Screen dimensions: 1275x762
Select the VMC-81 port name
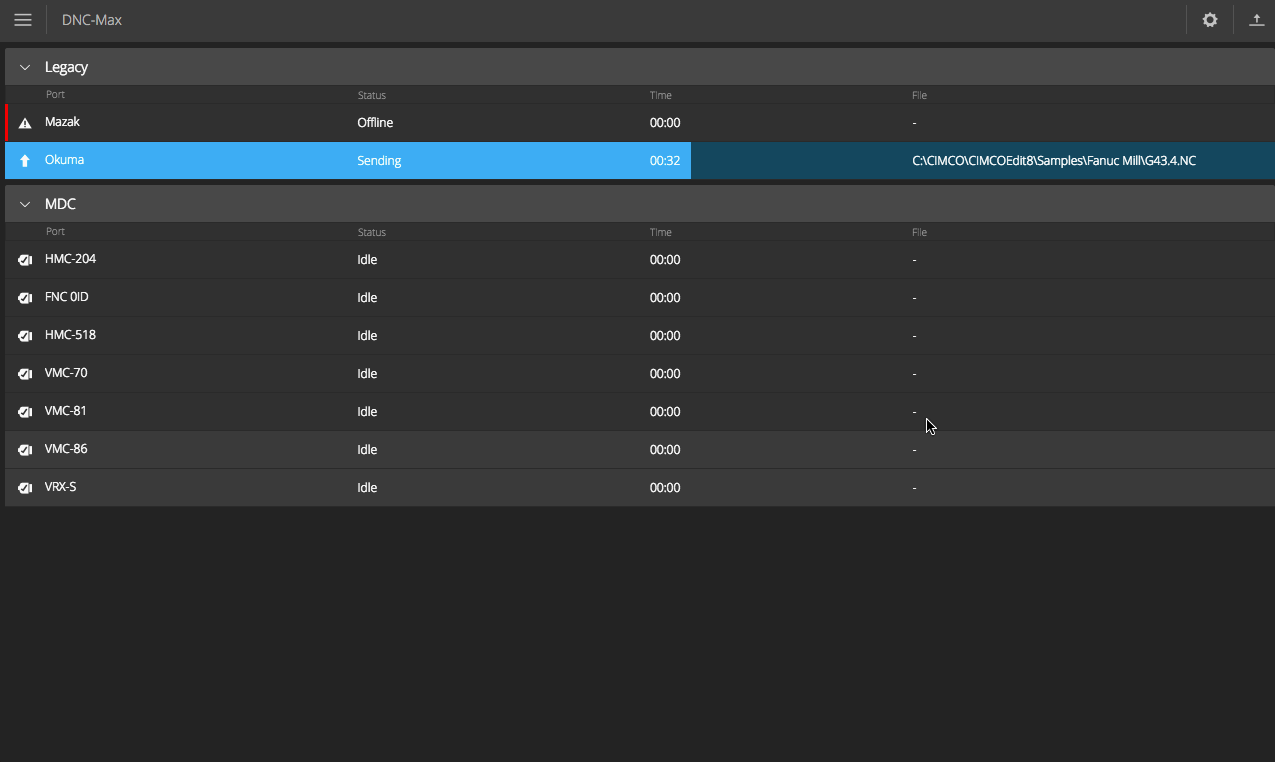pos(66,411)
